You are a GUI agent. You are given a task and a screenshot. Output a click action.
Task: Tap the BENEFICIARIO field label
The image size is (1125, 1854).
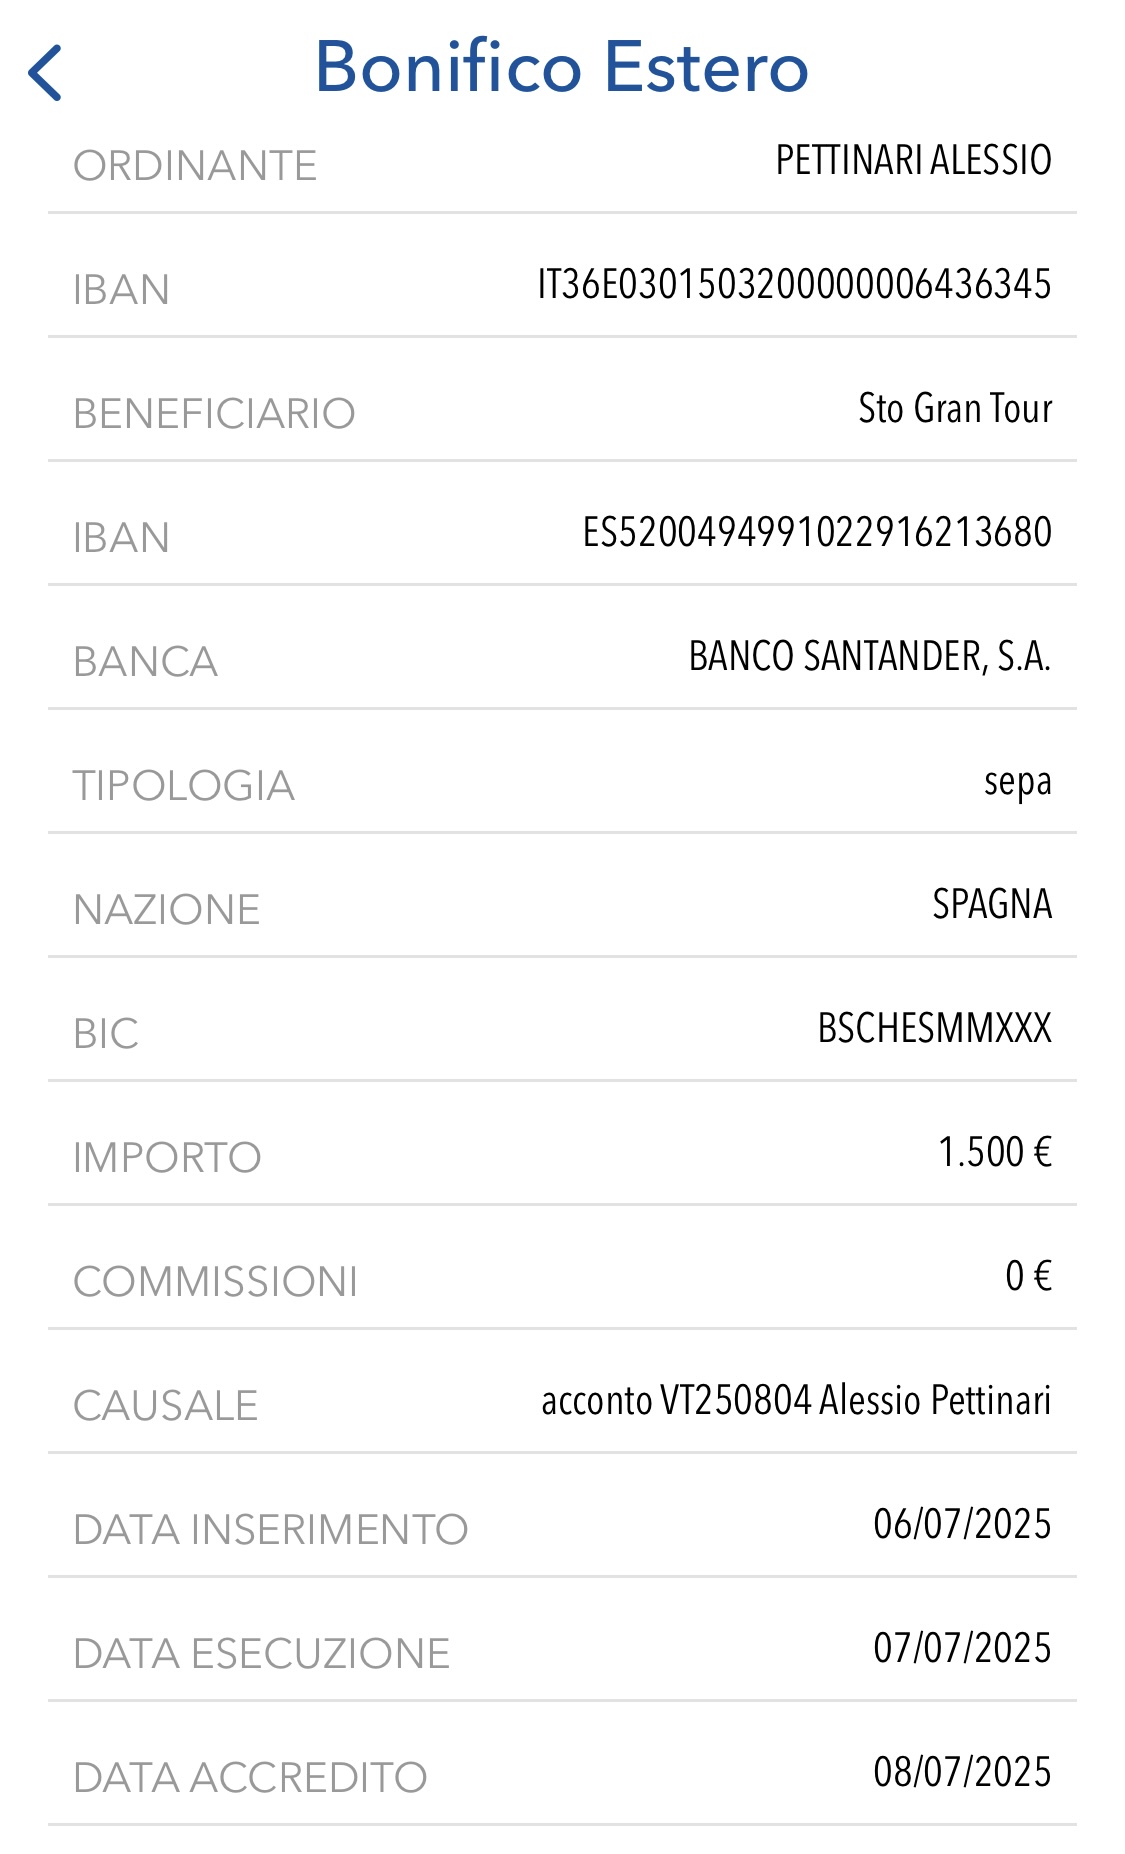[214, 414]
